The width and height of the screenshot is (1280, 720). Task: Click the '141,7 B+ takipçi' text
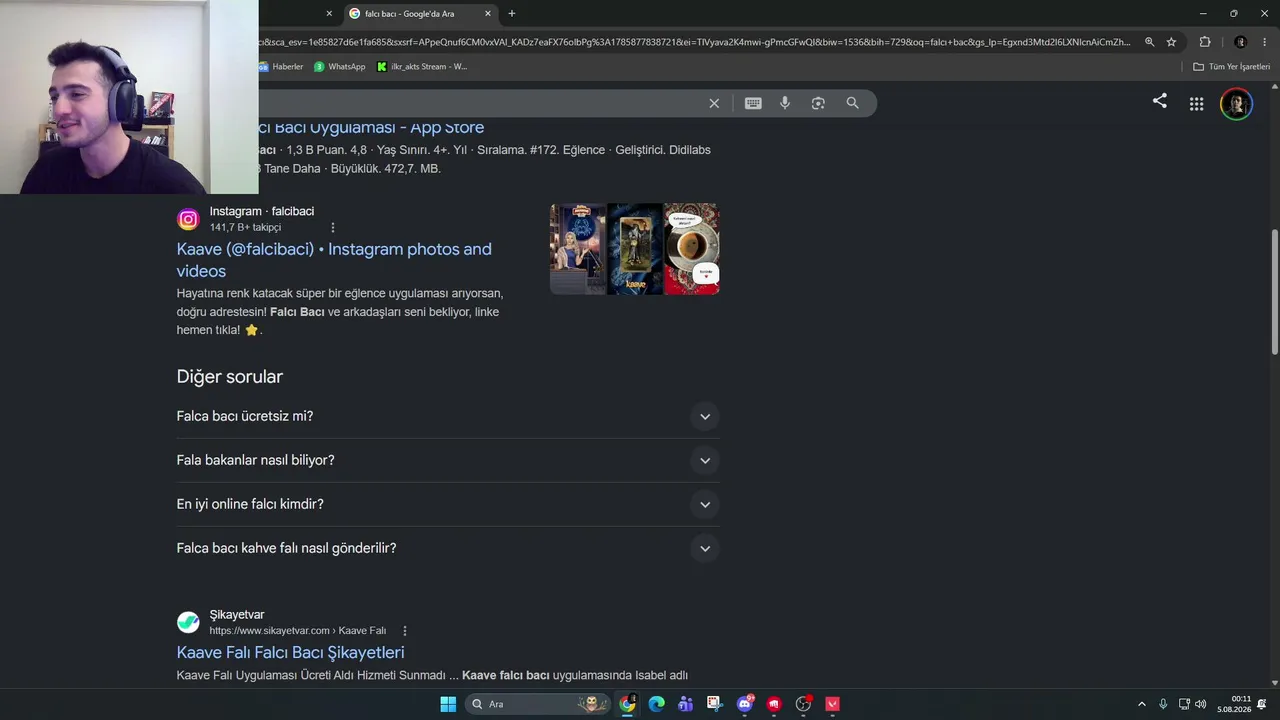(245, 227)
